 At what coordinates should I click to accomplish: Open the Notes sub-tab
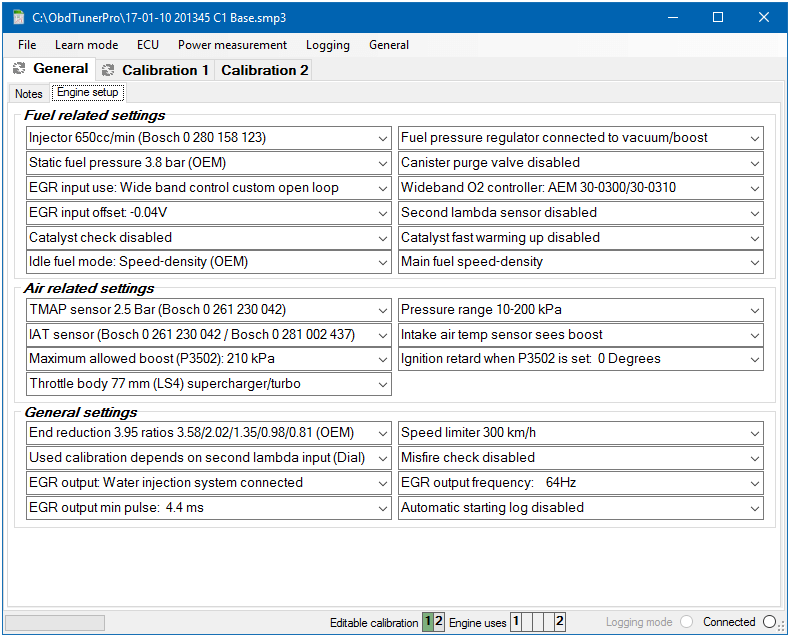click(29, 94)
